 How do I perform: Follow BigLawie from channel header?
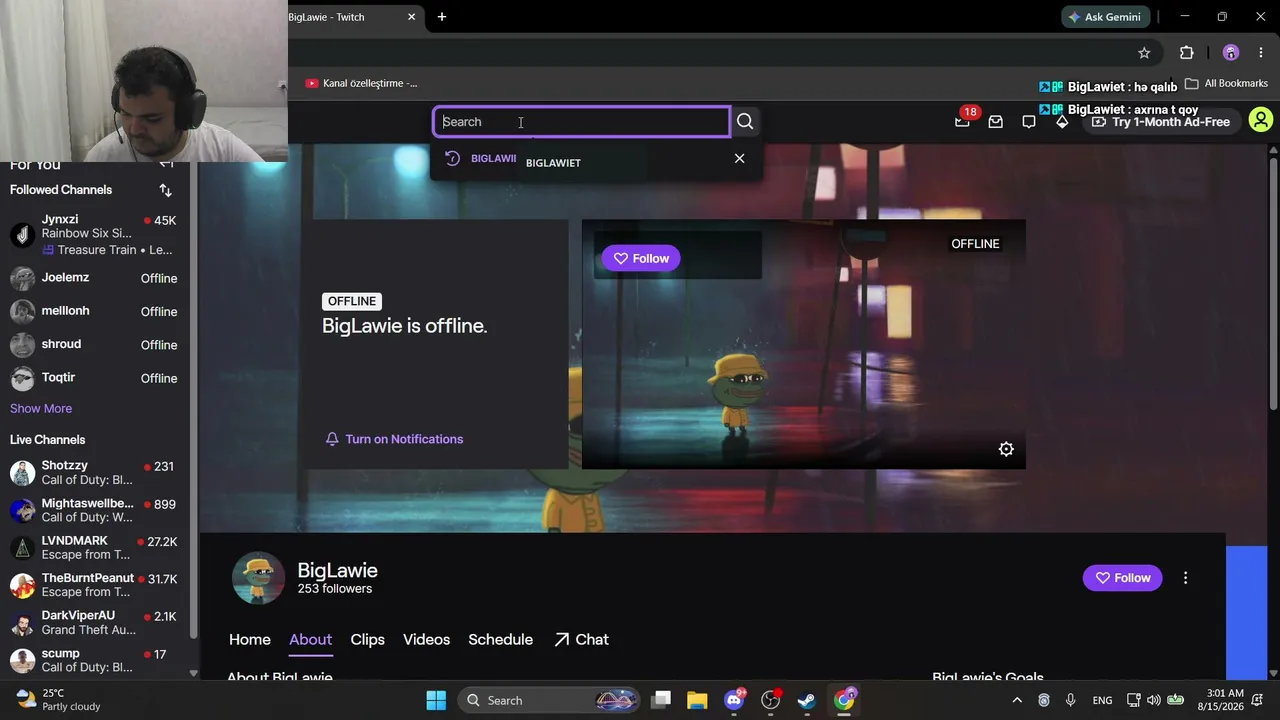point(1122,578)
